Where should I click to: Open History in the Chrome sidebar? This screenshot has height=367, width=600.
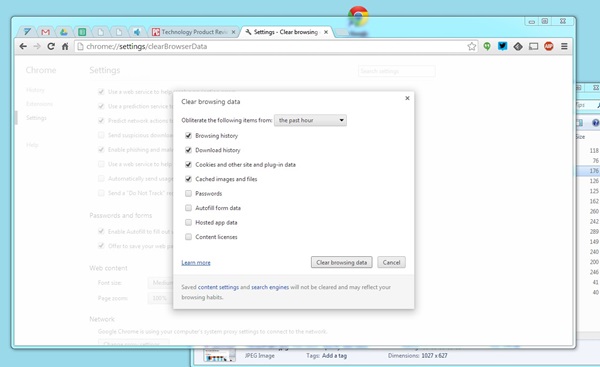coord(35,90)
